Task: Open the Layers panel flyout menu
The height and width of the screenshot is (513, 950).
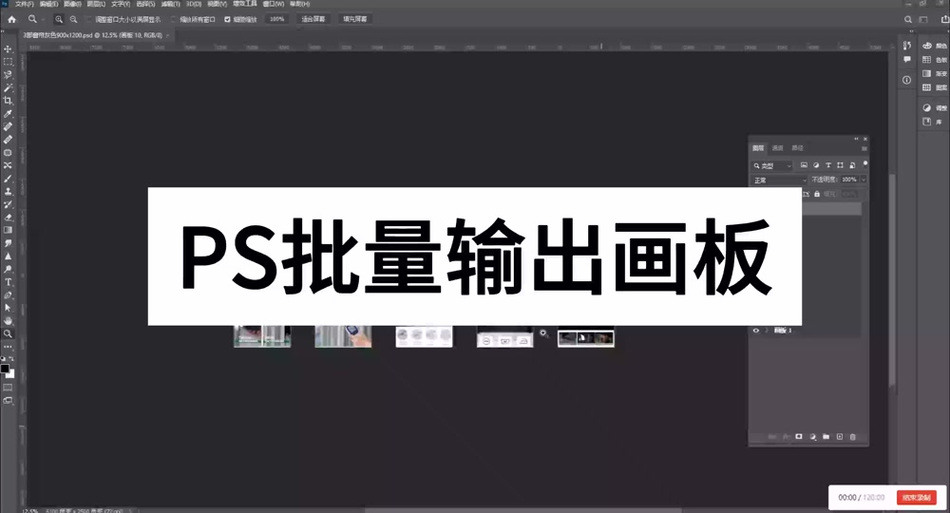Action: 864,148
